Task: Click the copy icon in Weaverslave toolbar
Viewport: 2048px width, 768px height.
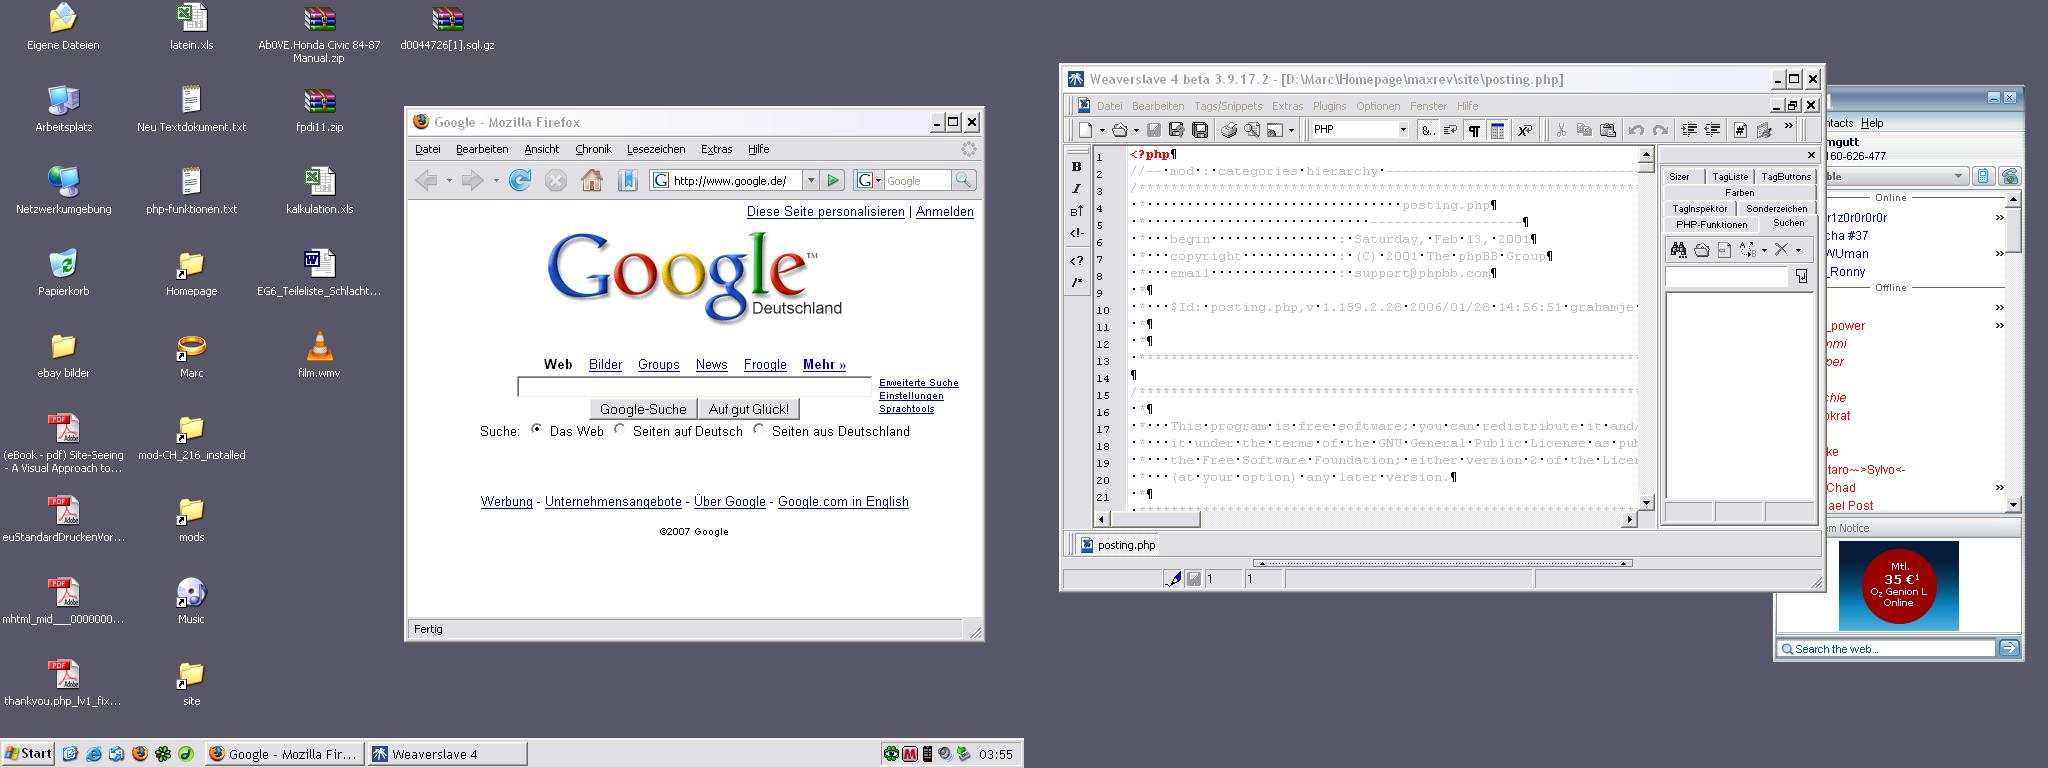Action: tap(1584, 130)
